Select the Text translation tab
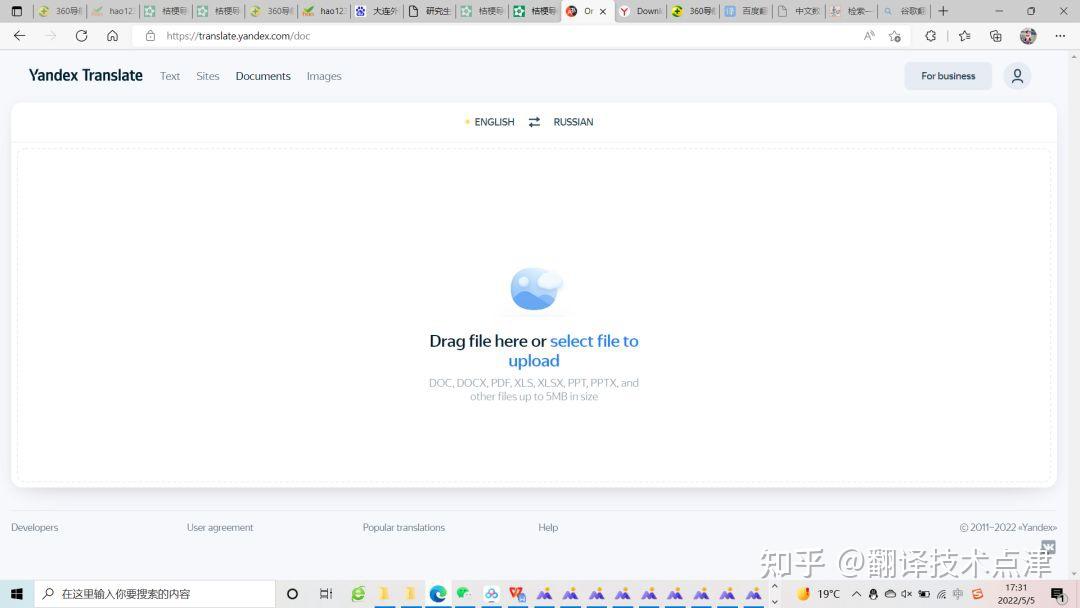1080x608 pixels. click(x=170, y=76)
